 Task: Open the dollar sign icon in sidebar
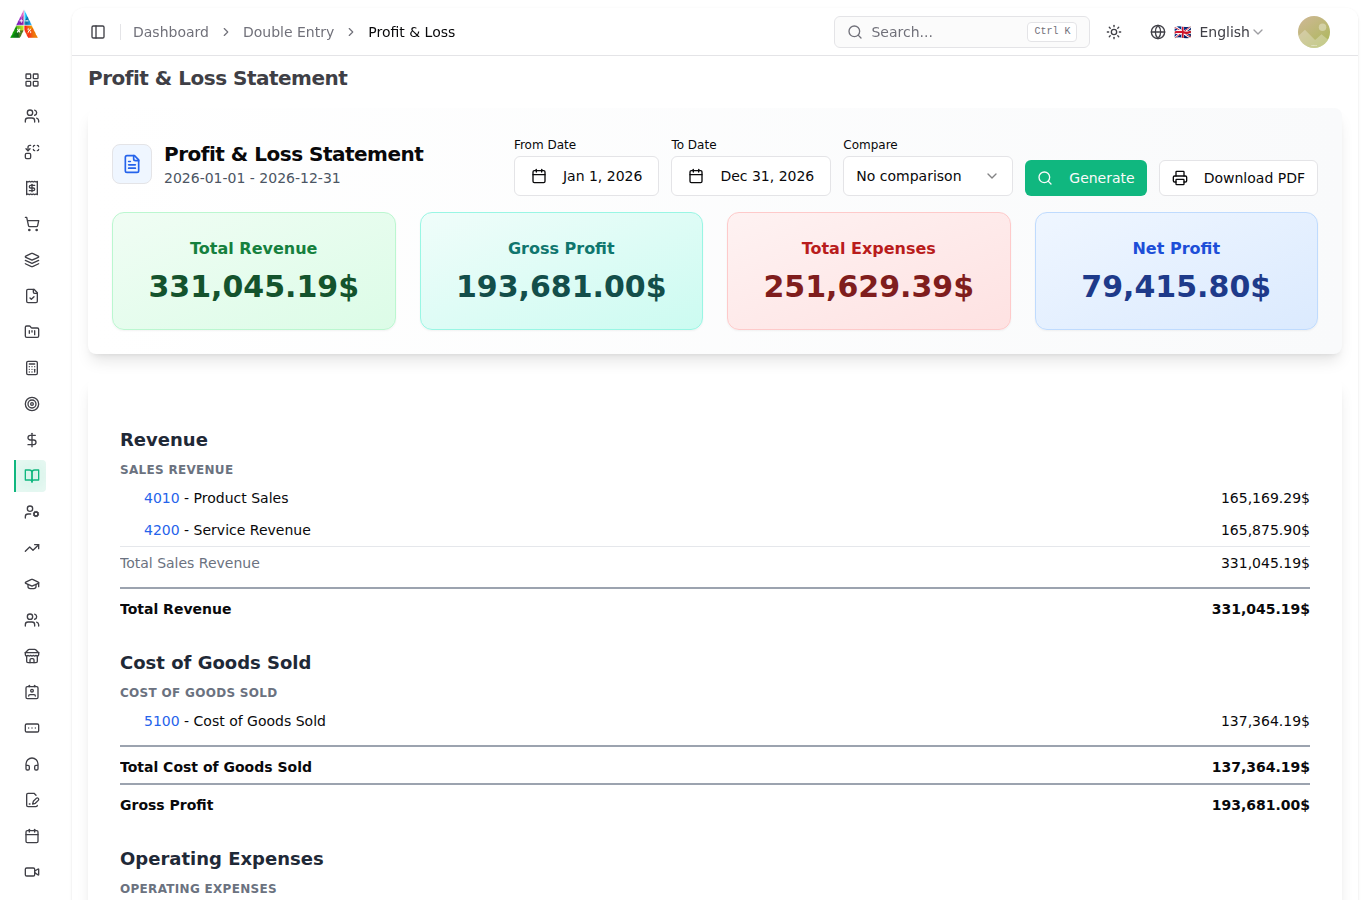tap(32, 440)
